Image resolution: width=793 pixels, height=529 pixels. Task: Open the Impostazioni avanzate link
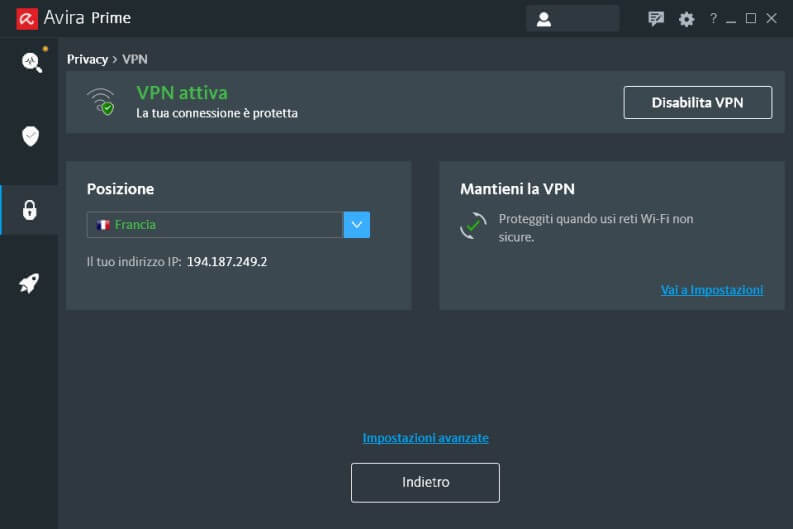tap(425, 438)
